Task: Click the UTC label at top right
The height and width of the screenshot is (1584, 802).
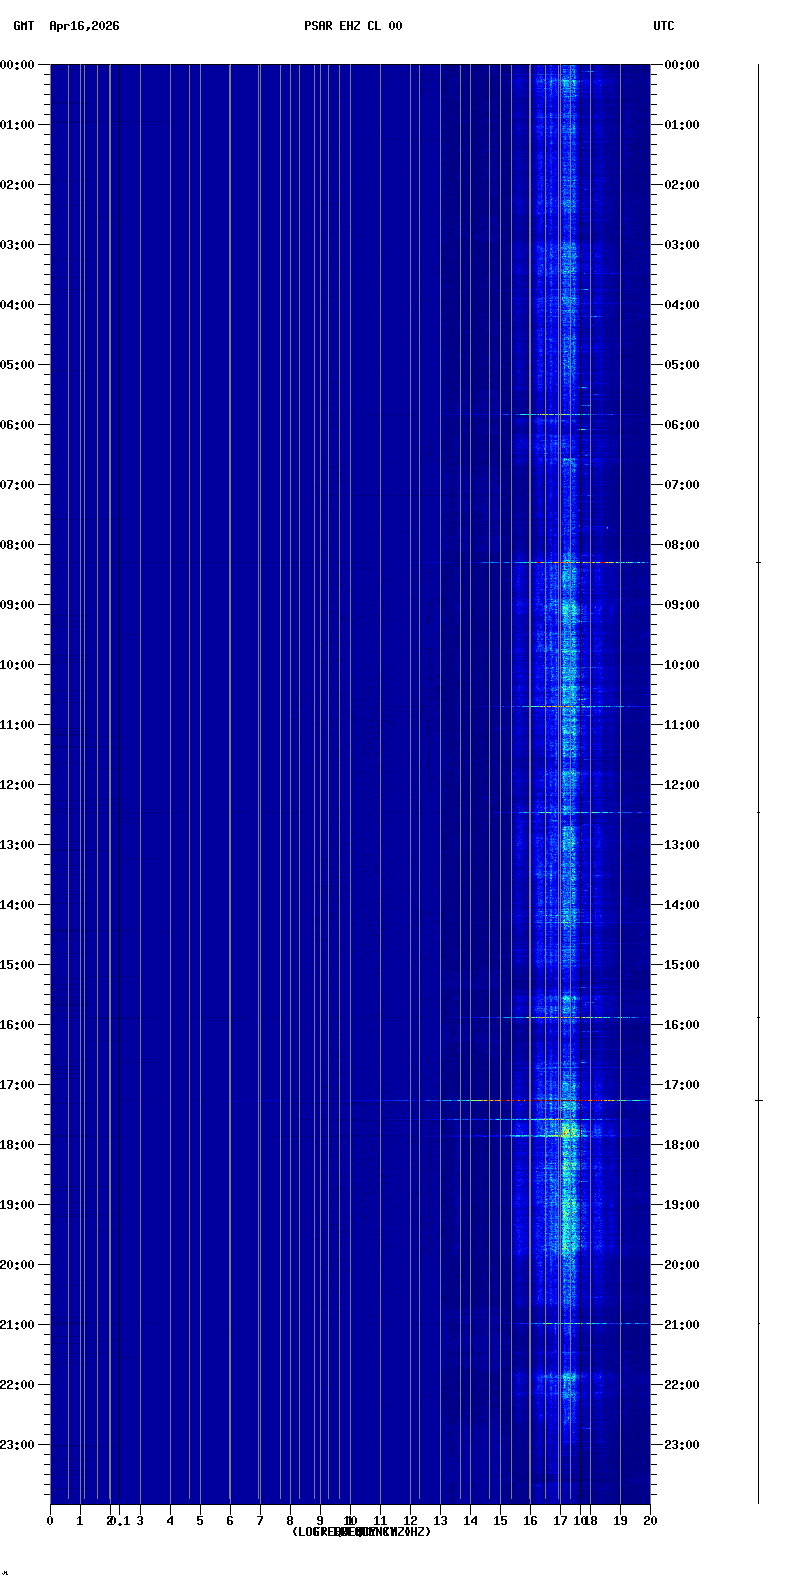Action: (664, 26)
